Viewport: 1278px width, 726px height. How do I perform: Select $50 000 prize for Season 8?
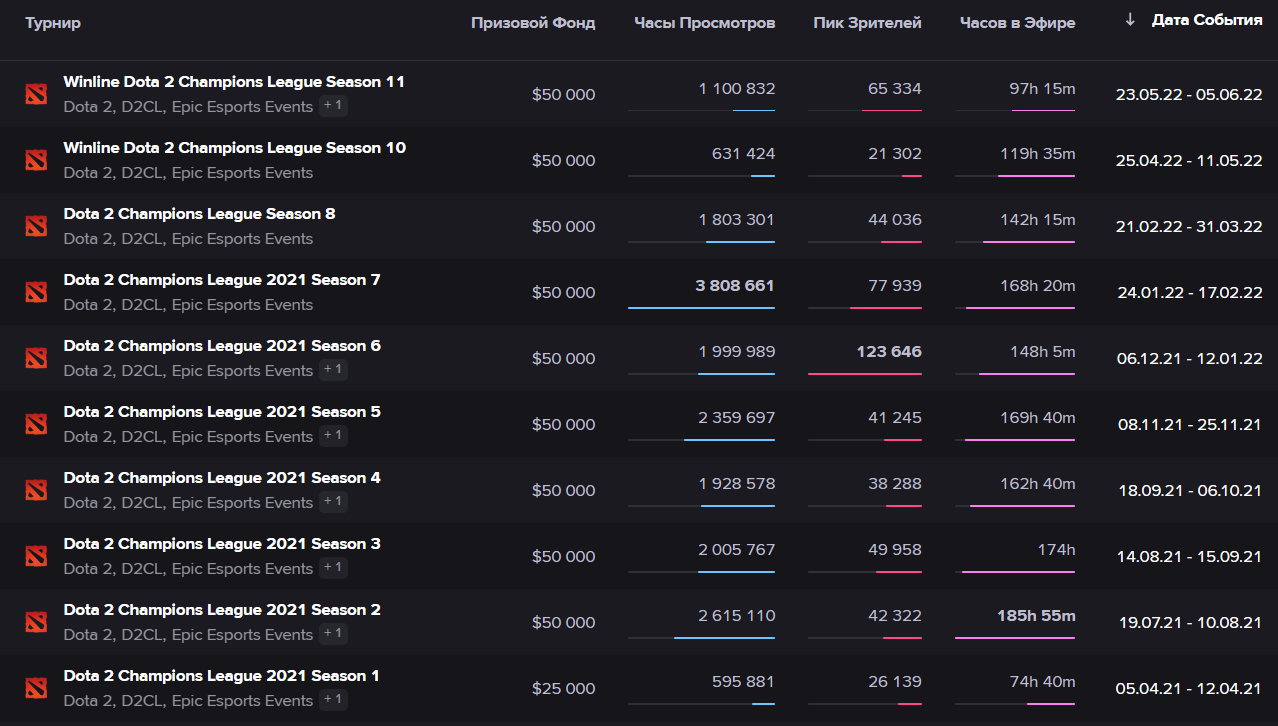[563, 226]
